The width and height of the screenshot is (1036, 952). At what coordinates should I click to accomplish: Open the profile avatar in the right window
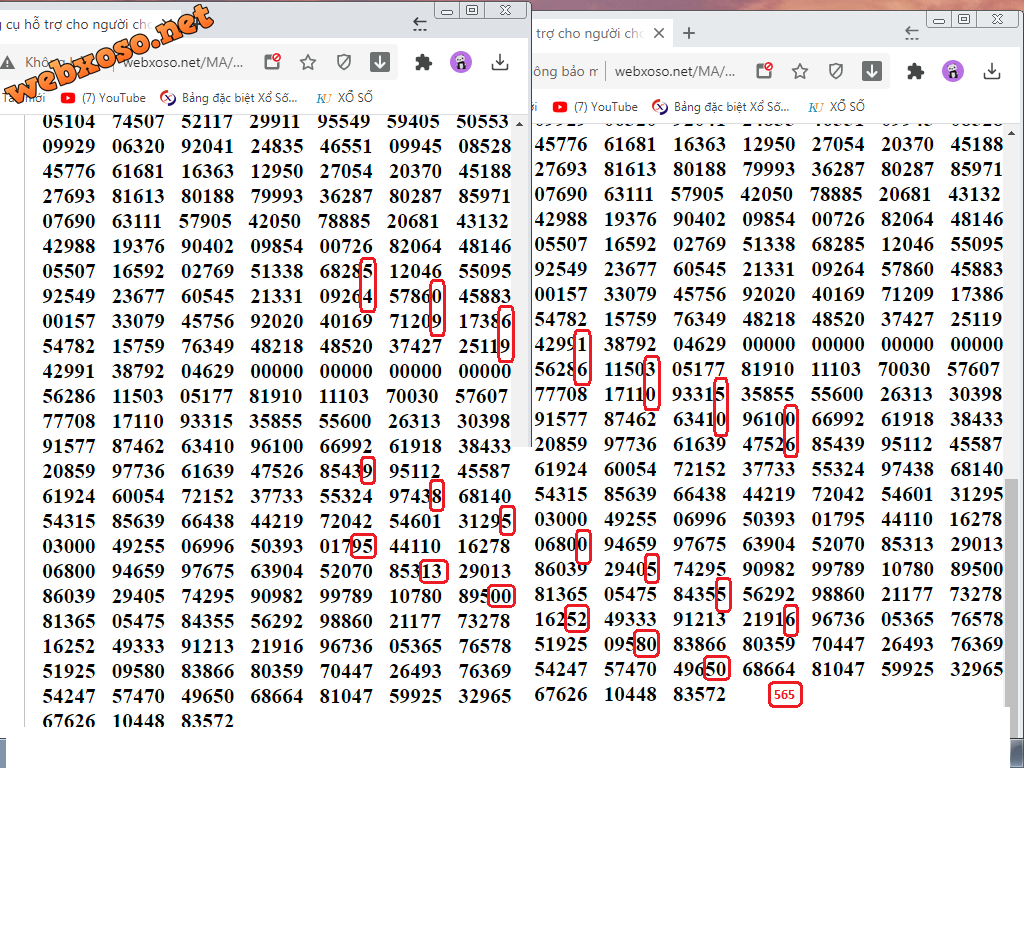(x=953, y=71)
